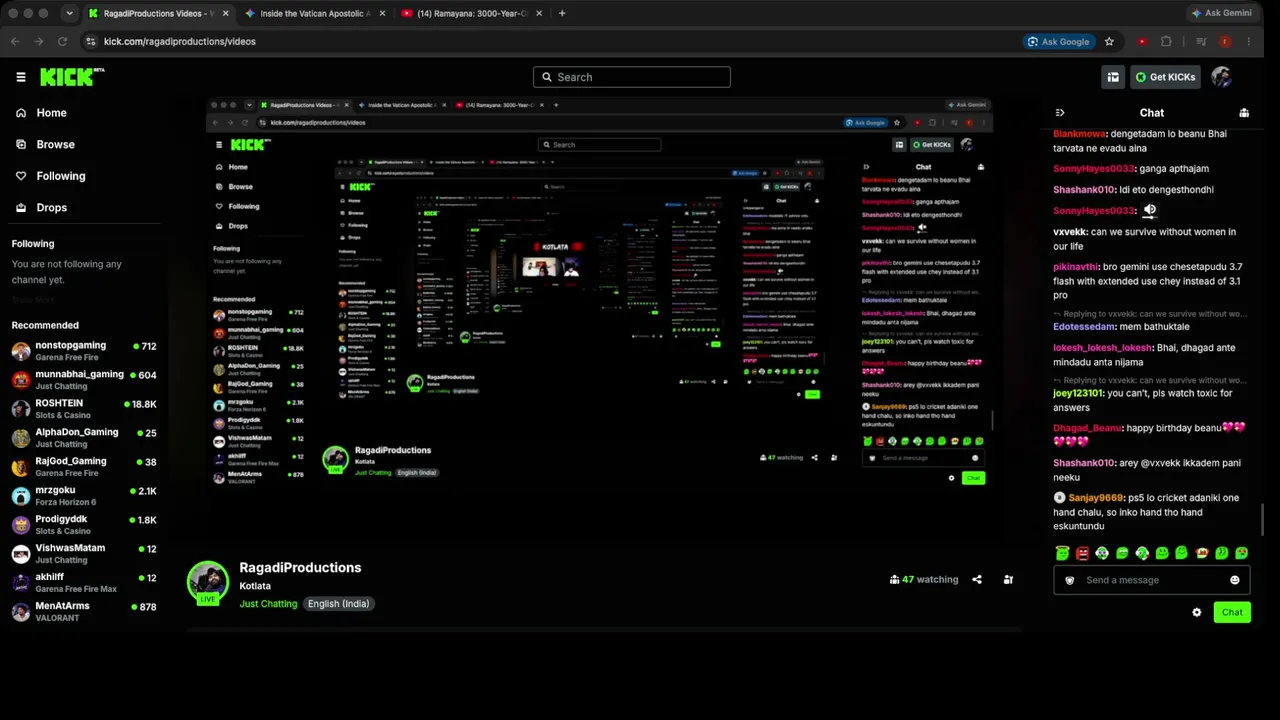
Task: Click the RagadiProductions live avatar
Action: [x=208, y=583]
